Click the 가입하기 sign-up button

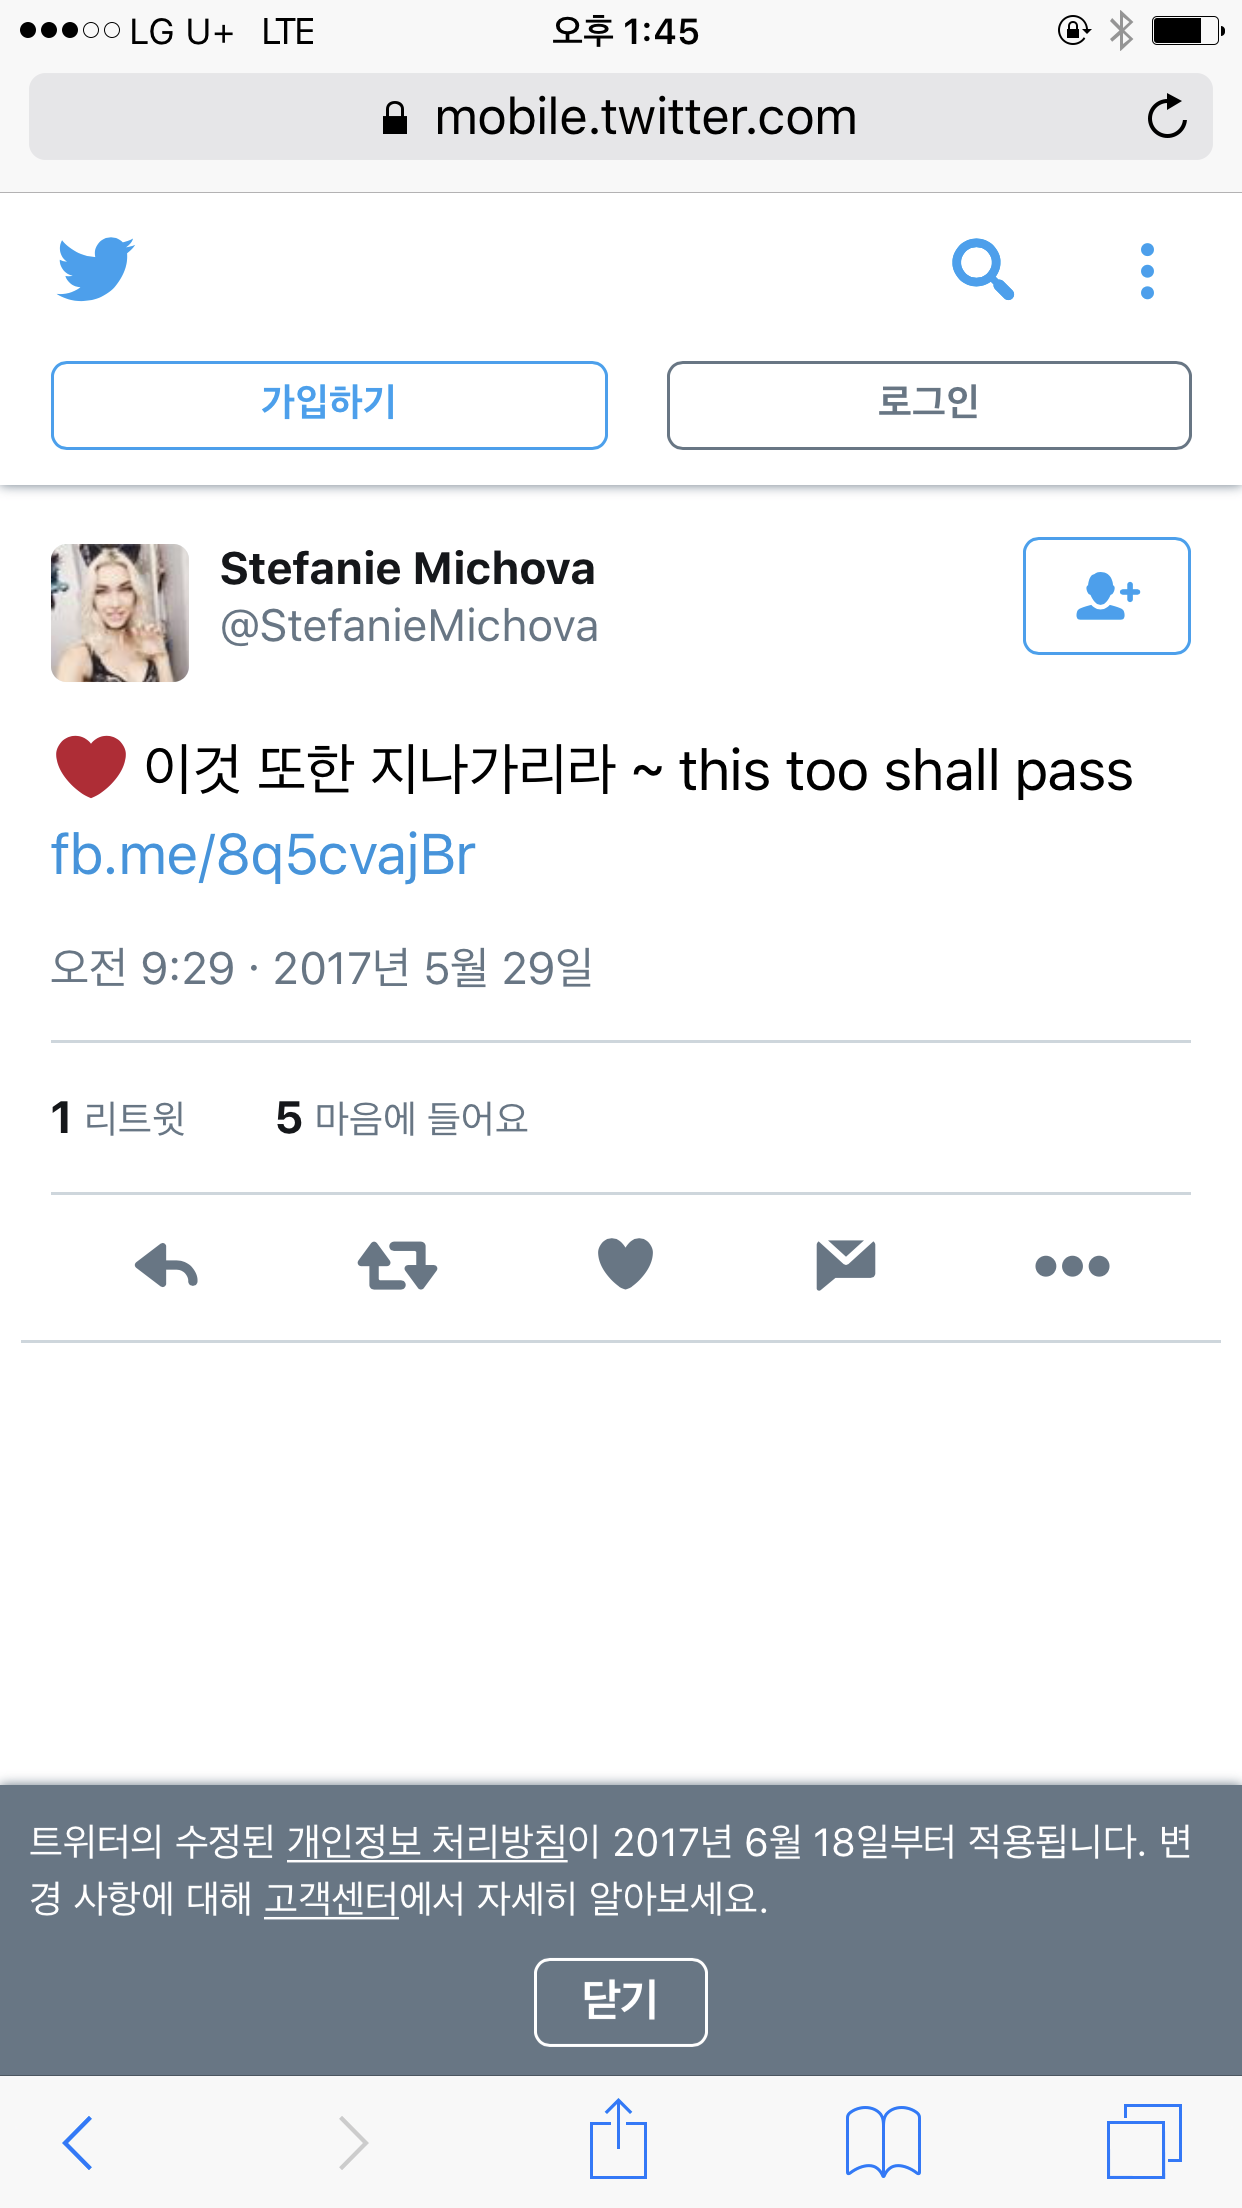(x=329, y=405)
